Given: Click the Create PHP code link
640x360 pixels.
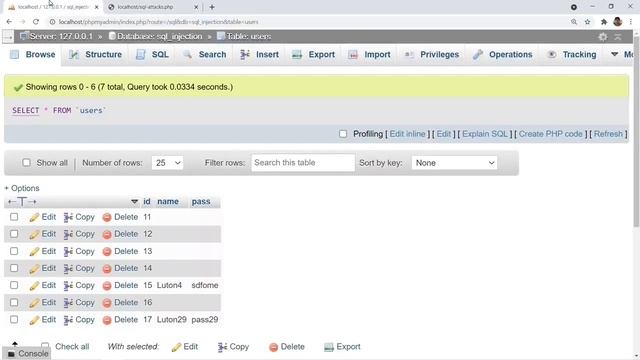Looking at the screenshot, I should [551, 134].
